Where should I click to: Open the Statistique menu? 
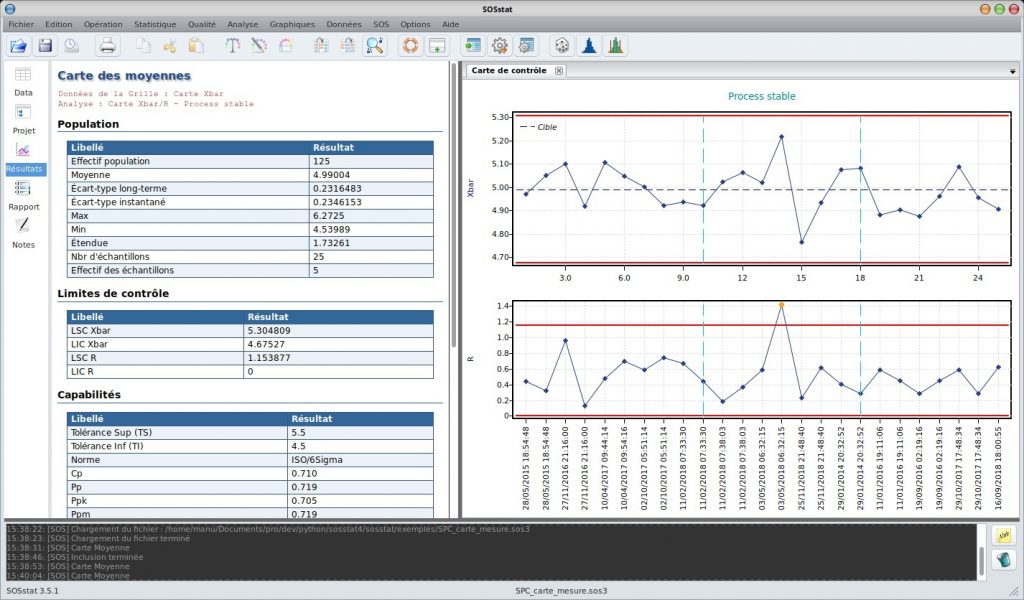(155, 23)
